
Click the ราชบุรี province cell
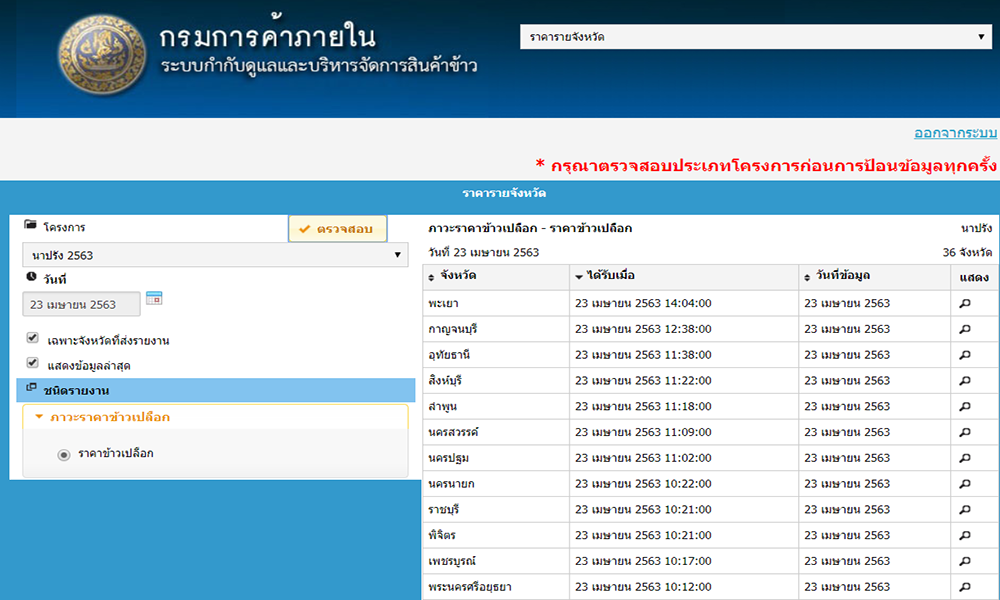[x=496, y=509]
